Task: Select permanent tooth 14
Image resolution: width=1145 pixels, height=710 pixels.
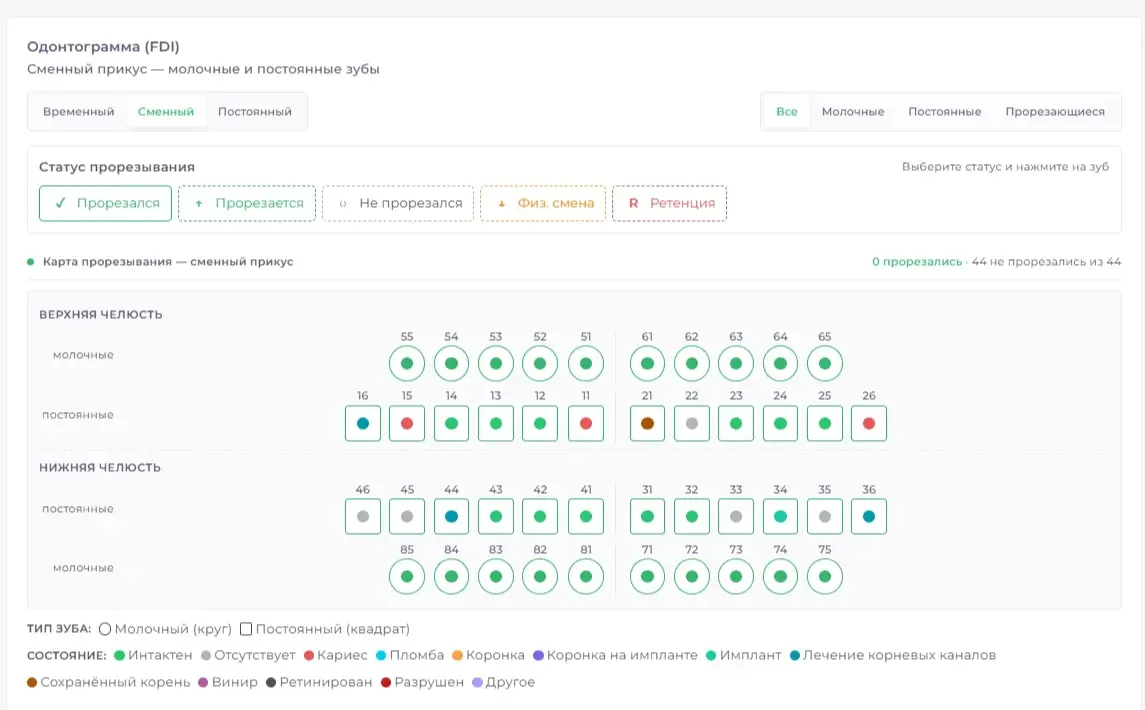Action: [x=451, y=424]
